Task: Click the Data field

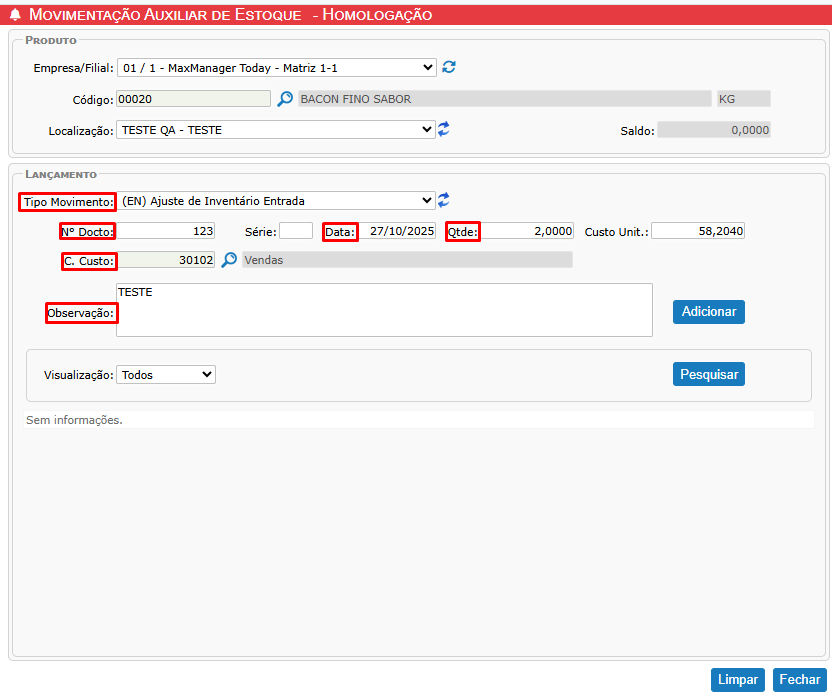Action: click(397, 231)
